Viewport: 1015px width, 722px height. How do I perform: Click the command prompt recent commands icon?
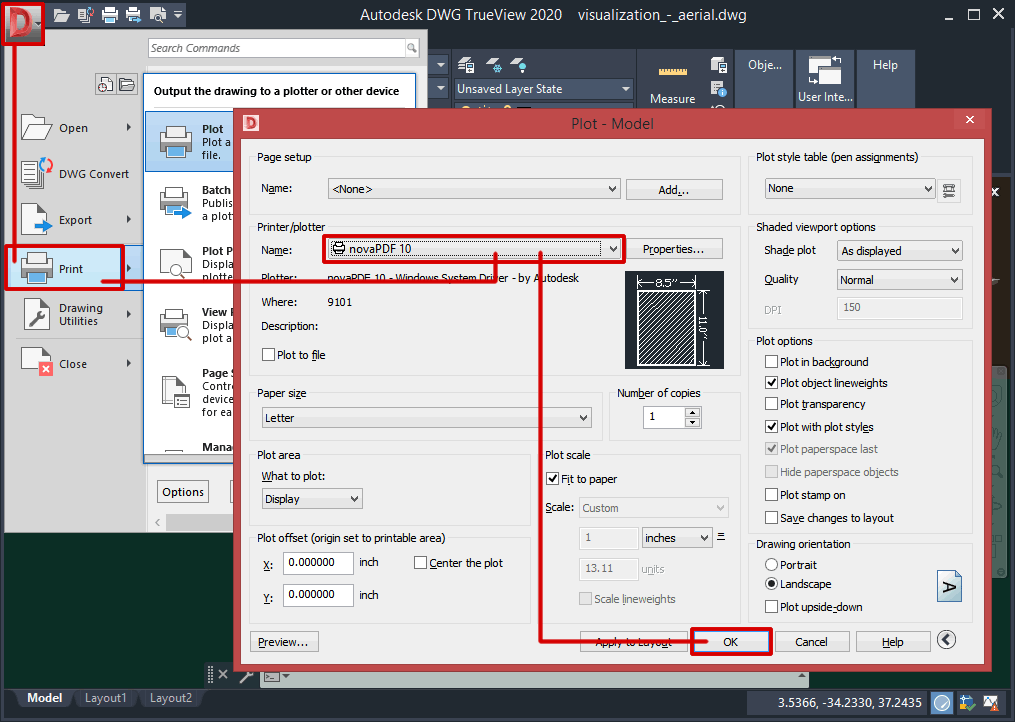tap(274, 677)
